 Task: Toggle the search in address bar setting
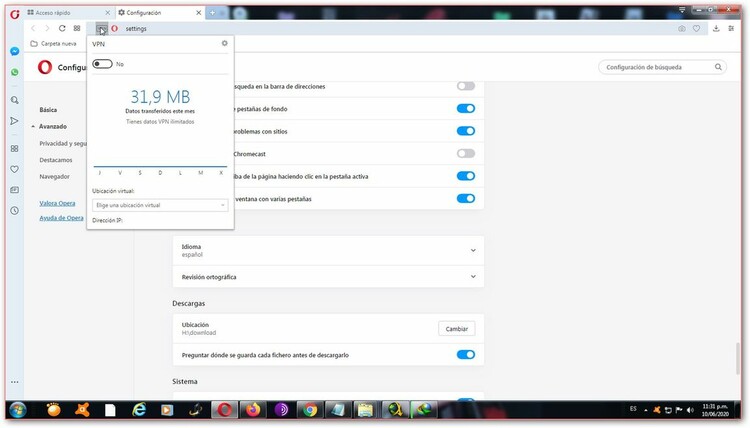tap(465, 86)
